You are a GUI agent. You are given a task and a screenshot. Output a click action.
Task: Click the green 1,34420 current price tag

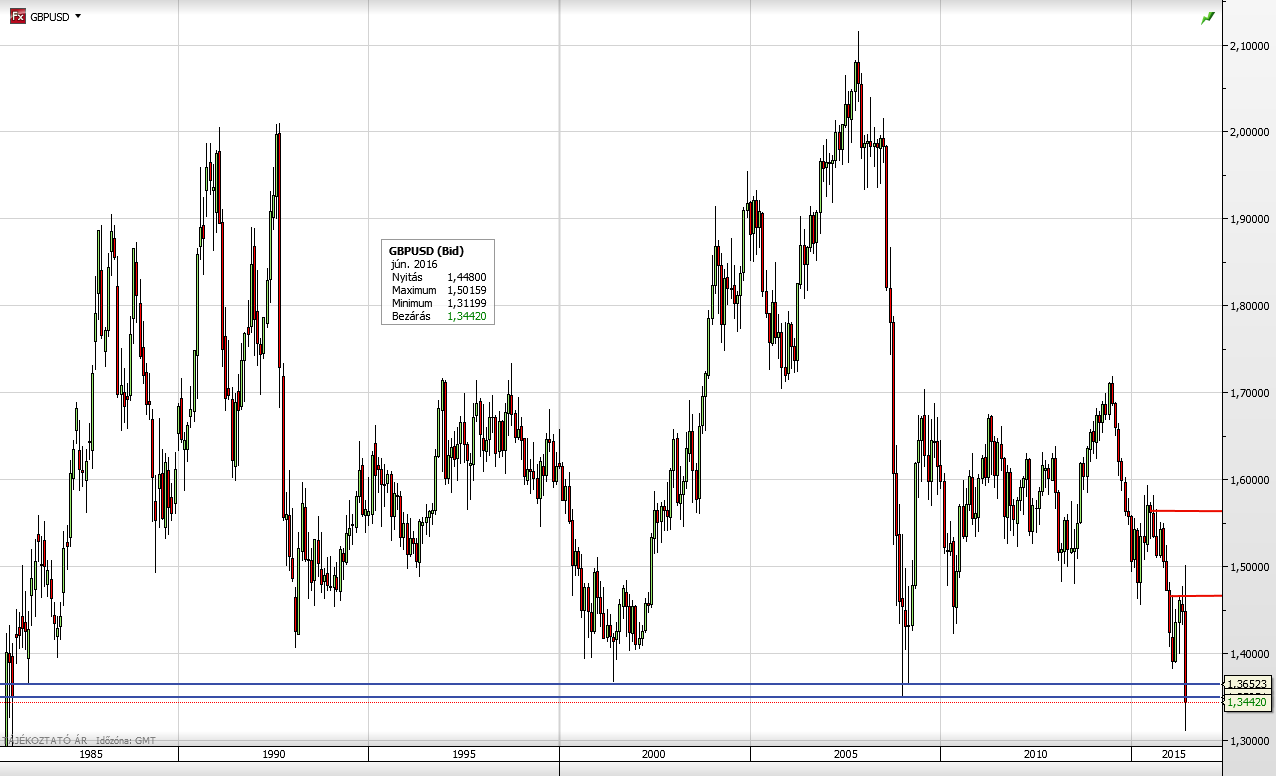(x=1249, y=702)
